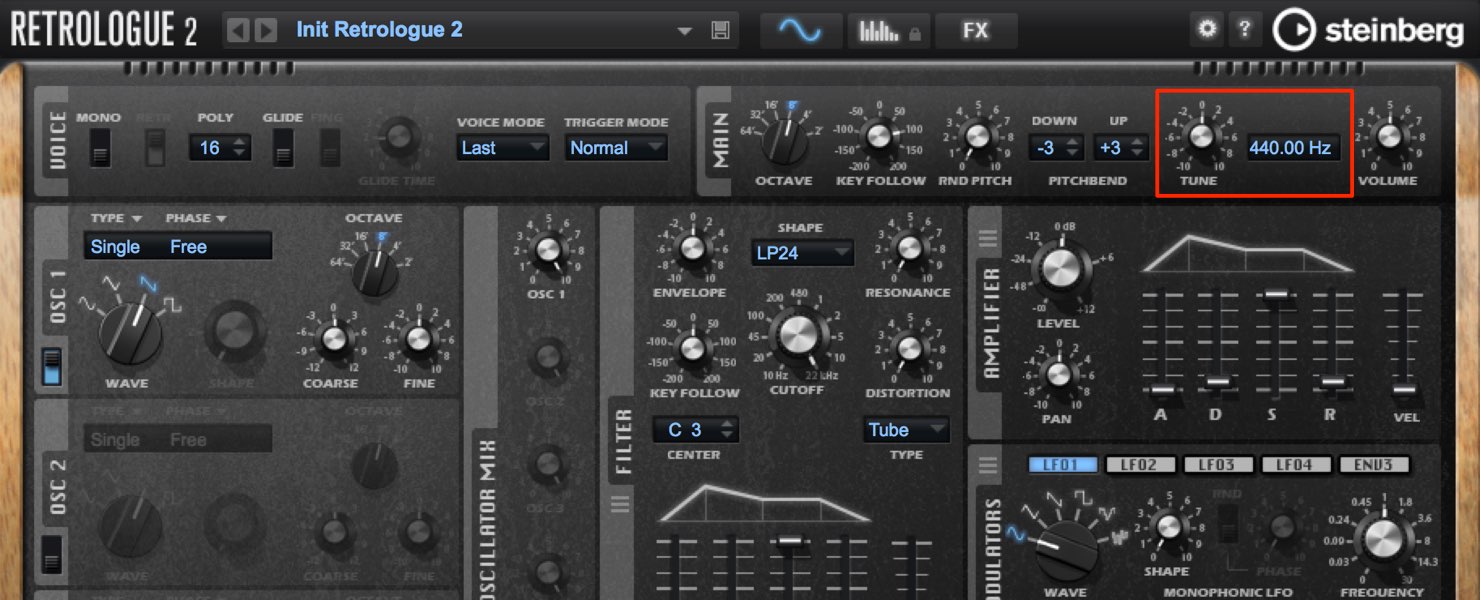Screen dimensions: 1480x600
Task: Open the Voice Mode dropdown showing Last
Action: [x=502, y=148]
